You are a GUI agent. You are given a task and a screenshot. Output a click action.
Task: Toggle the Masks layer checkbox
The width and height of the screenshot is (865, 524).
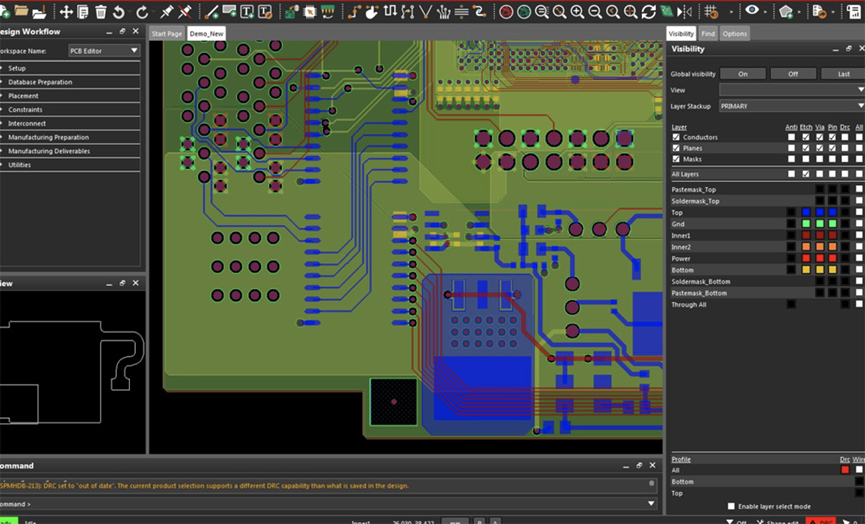pyautogui.click(x=676, y=159)
